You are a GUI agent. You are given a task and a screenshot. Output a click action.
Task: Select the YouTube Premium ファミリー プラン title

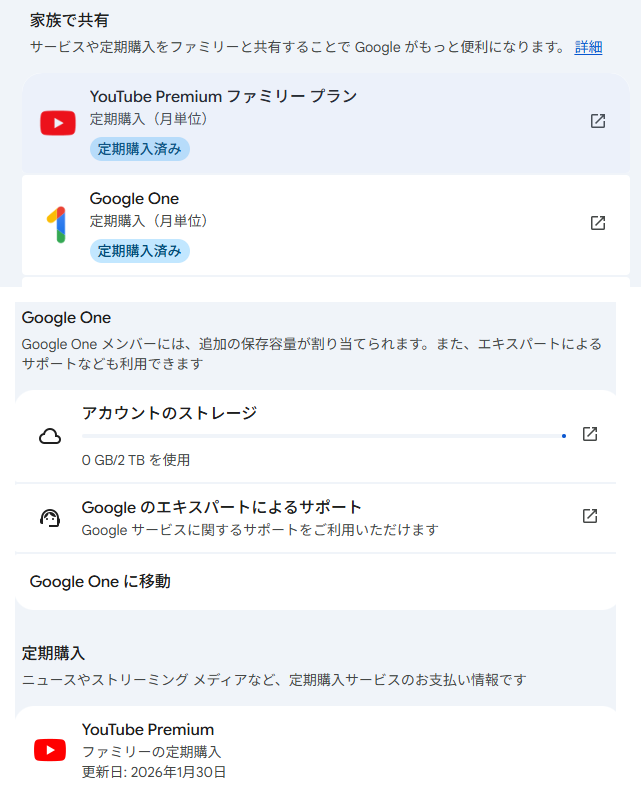(223, 96)
